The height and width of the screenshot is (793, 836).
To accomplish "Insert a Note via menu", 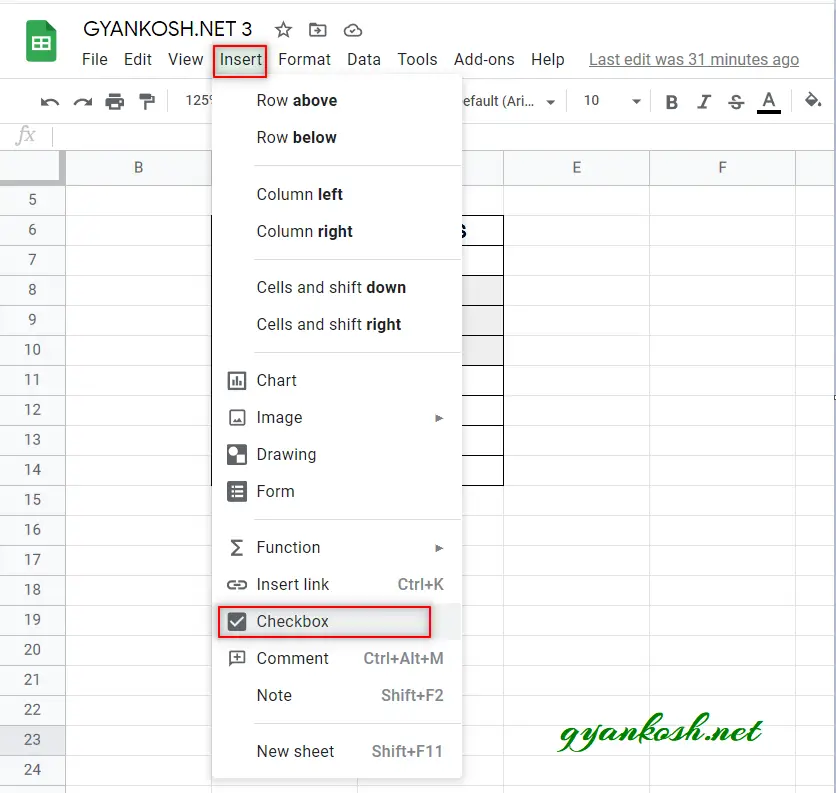I will coord(336,695).
